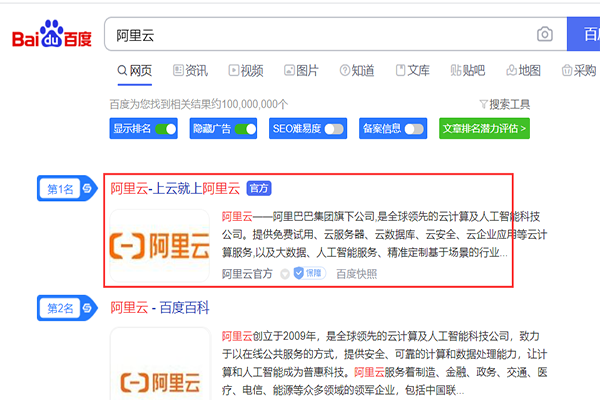Click the 官方 badge
The height and width of the screenshot is (400, 600).
coord(259,188)
